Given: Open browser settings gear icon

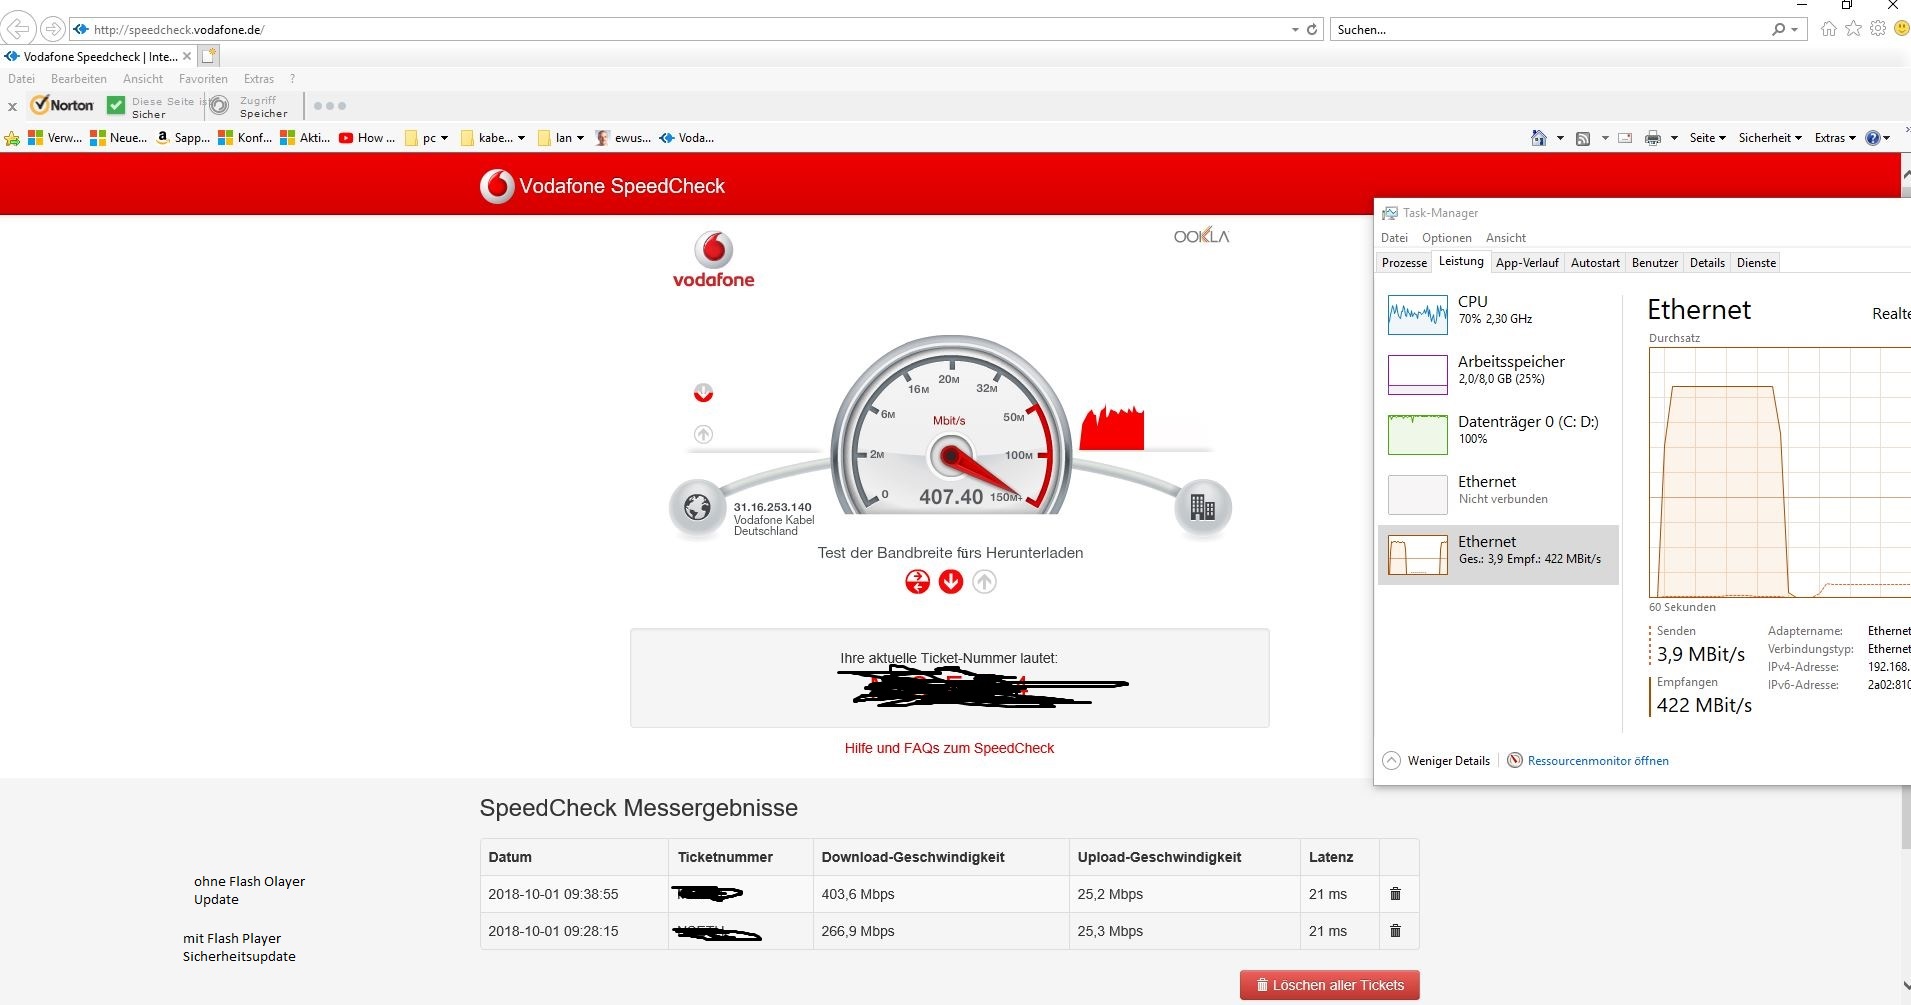Looking at the screenshot, I should 1877,29.
